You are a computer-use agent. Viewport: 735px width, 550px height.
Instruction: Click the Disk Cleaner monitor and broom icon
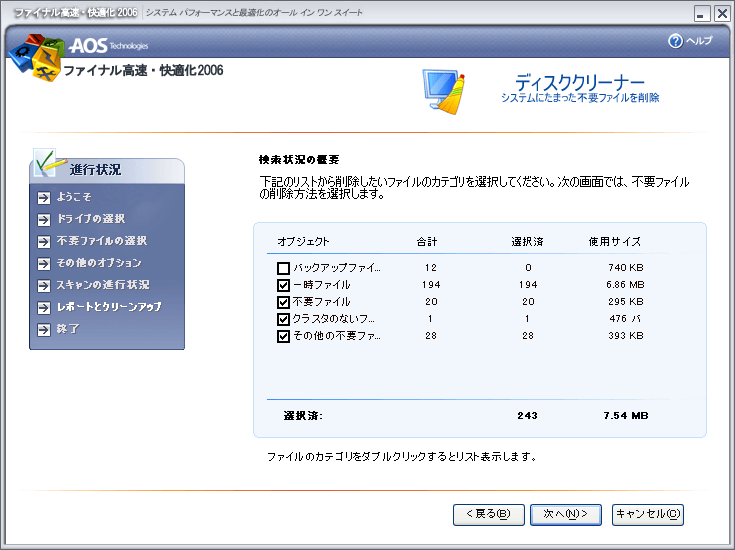tap(443, 92)
